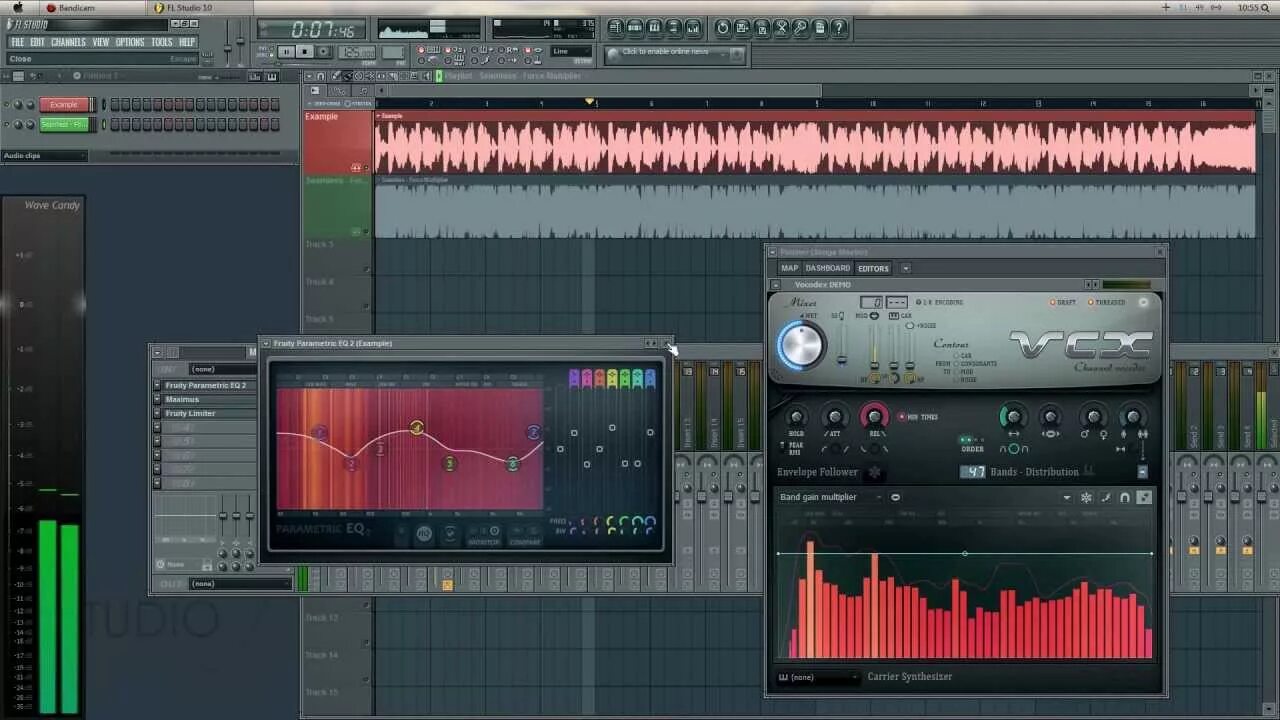Open the Audio clips channel filter dropdown
Image resolution: width=1280 pixels, height=720 pixels.
point(45,156)
